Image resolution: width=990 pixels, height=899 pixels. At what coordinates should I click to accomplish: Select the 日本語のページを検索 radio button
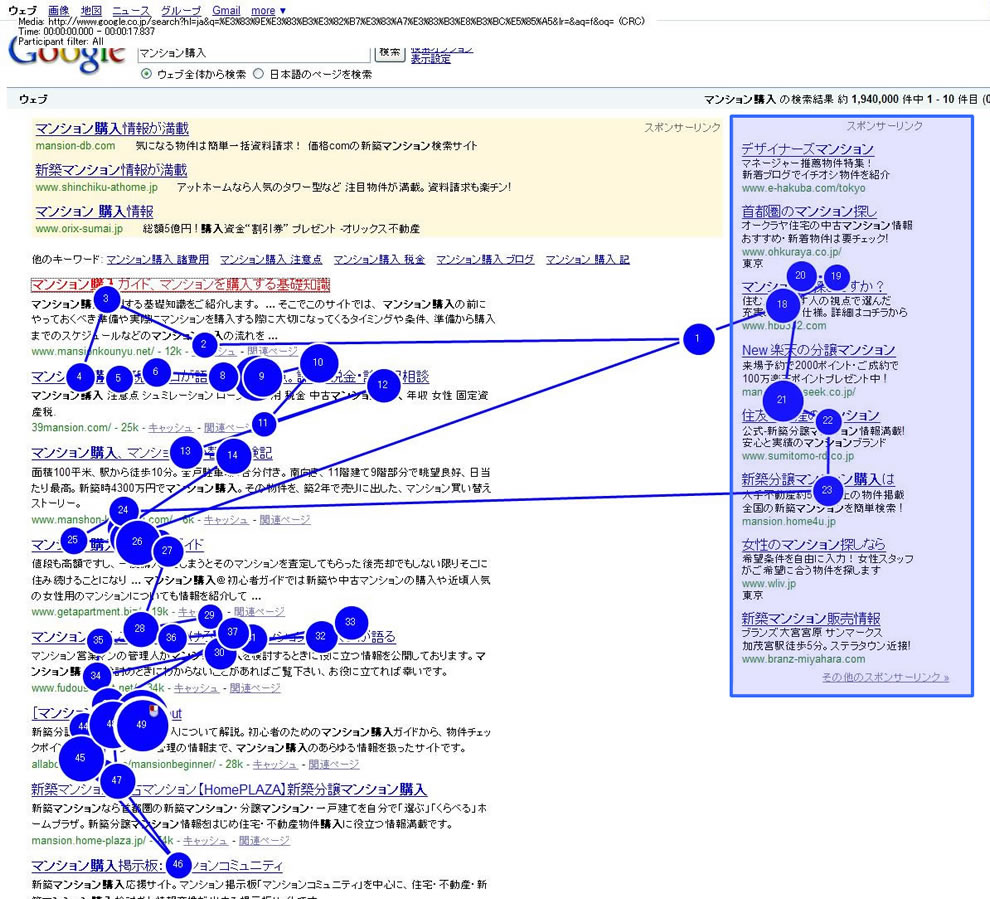(x=258, y=74)
